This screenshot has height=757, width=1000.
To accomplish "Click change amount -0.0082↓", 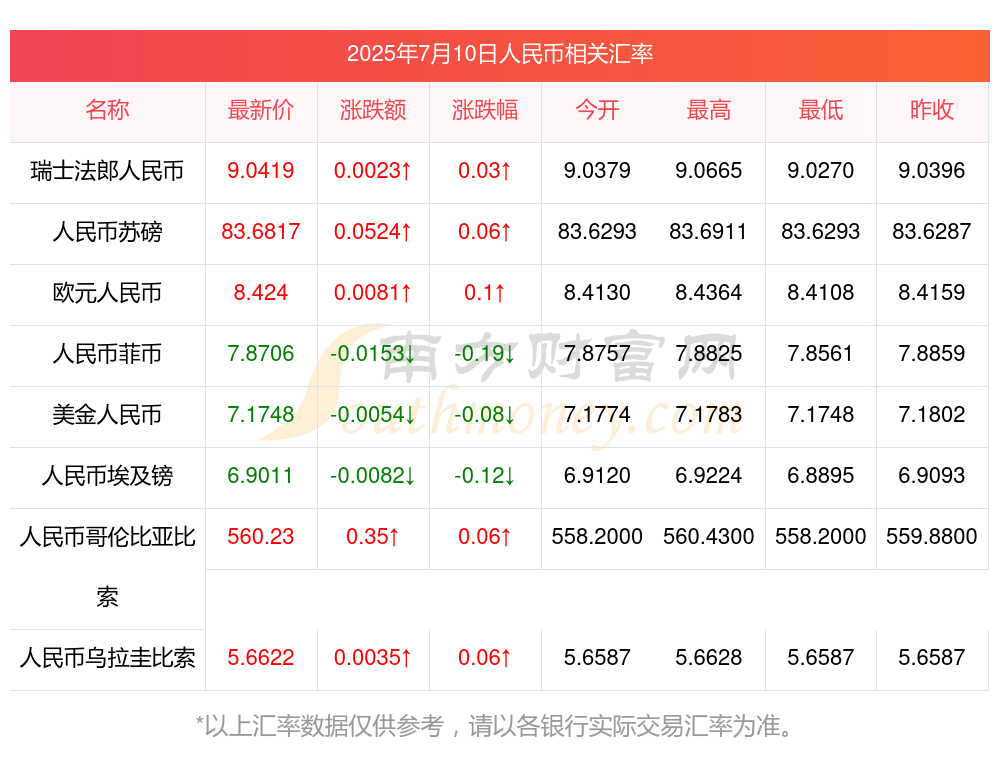I will [x=373, y=476].
